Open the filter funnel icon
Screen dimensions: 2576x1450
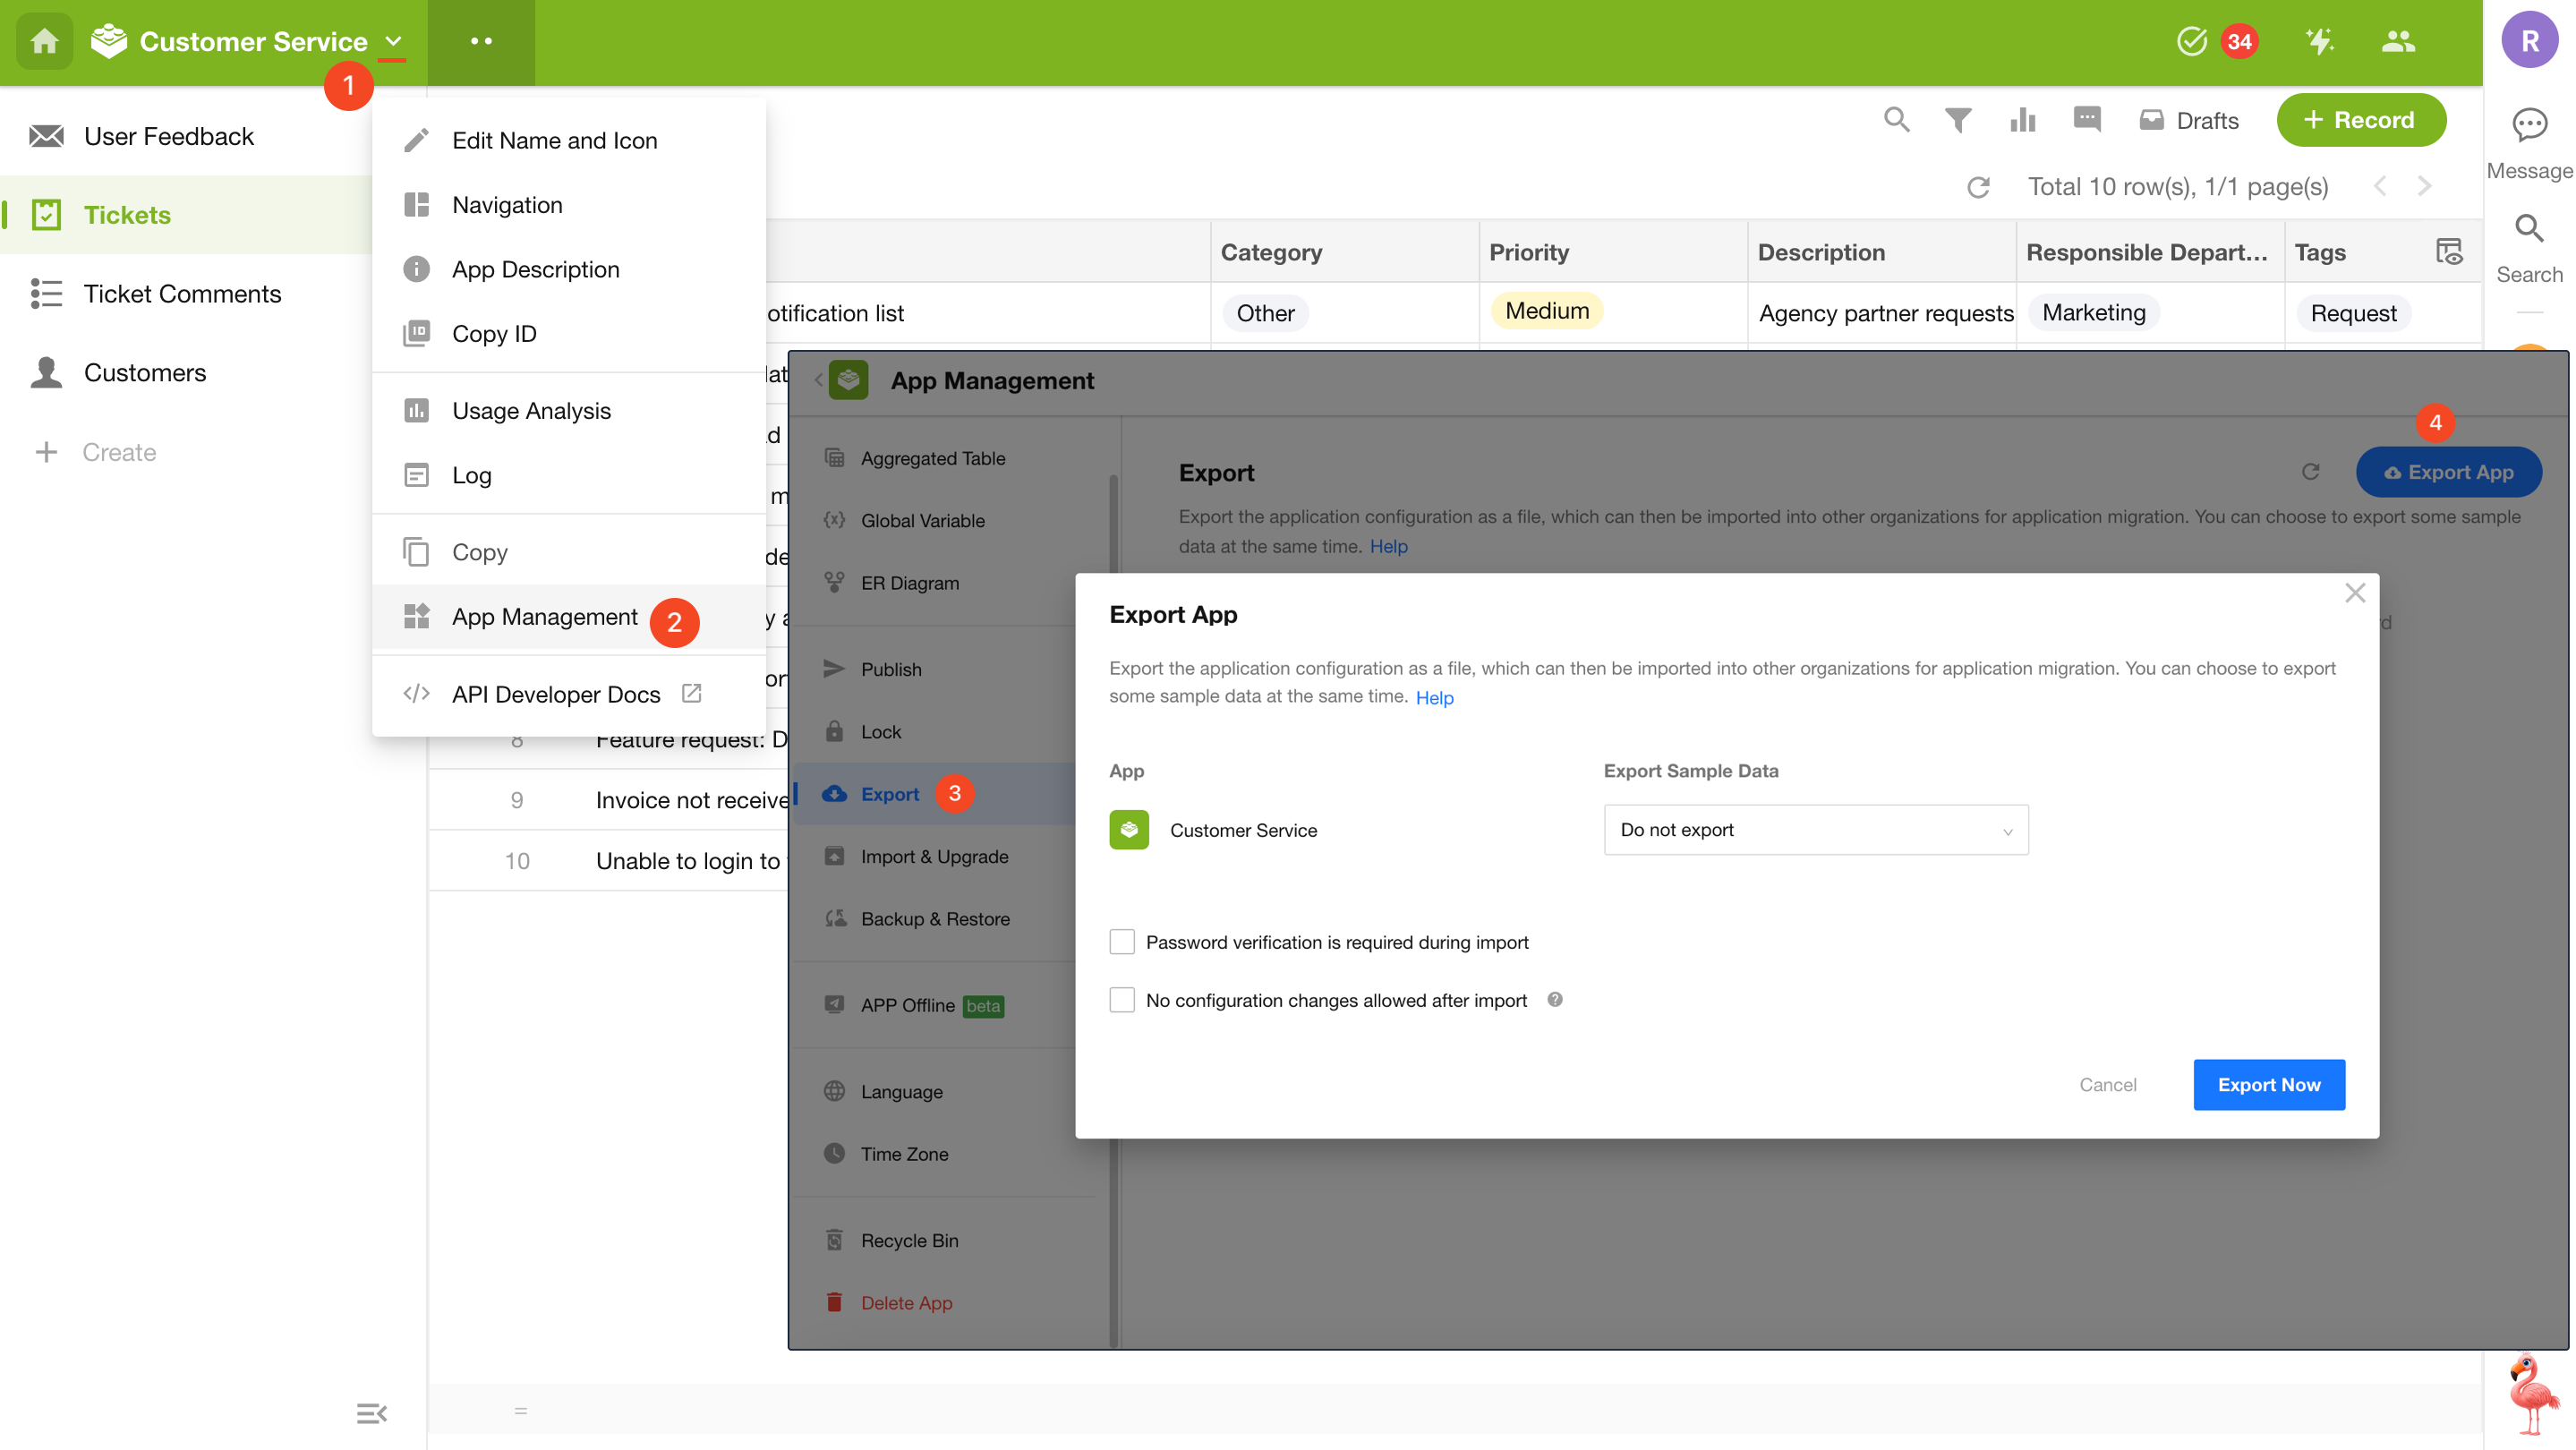click(x=1957, y=120)
